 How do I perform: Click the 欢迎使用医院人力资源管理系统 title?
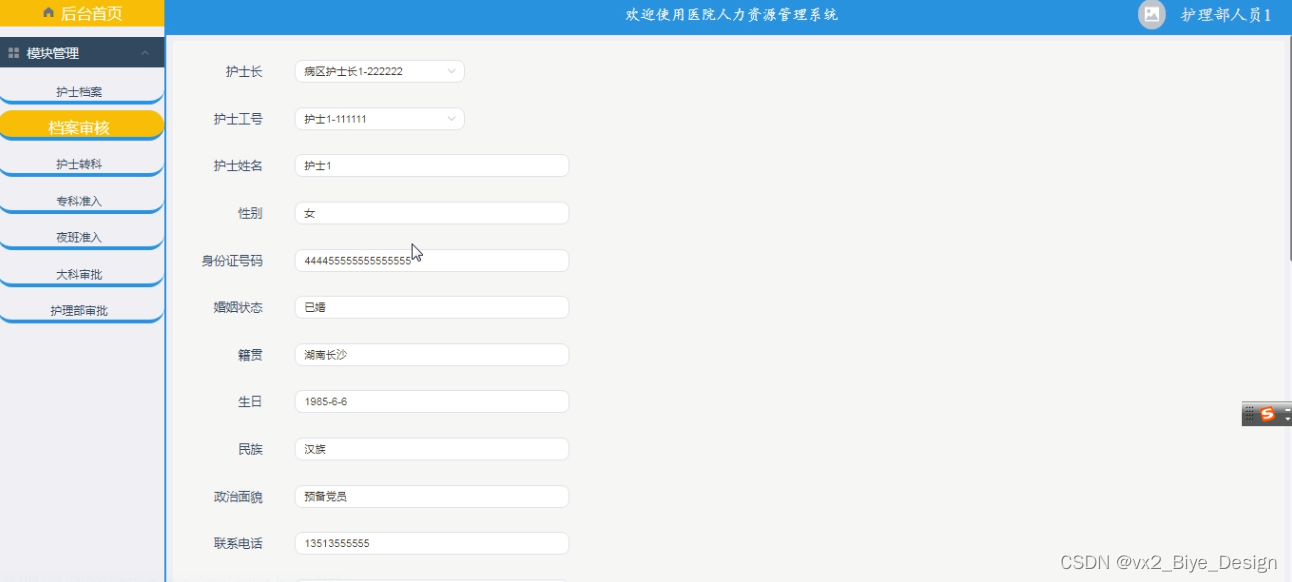point(732,14)
